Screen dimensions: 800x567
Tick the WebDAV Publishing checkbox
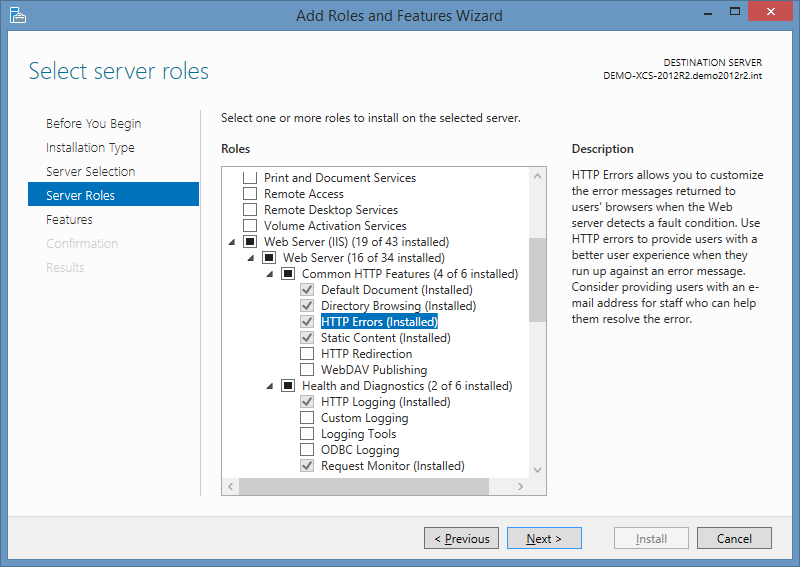[x=307, y=369]
